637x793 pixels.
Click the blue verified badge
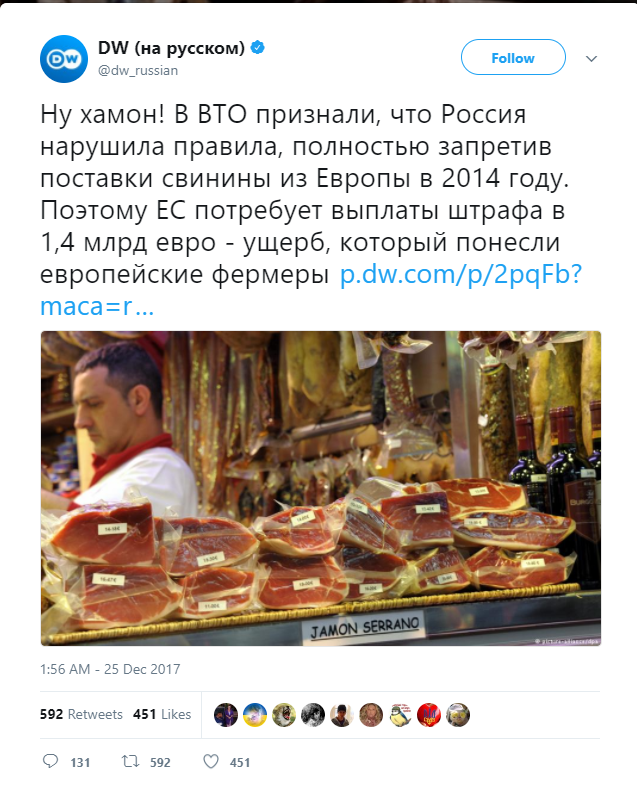point(258,48)
